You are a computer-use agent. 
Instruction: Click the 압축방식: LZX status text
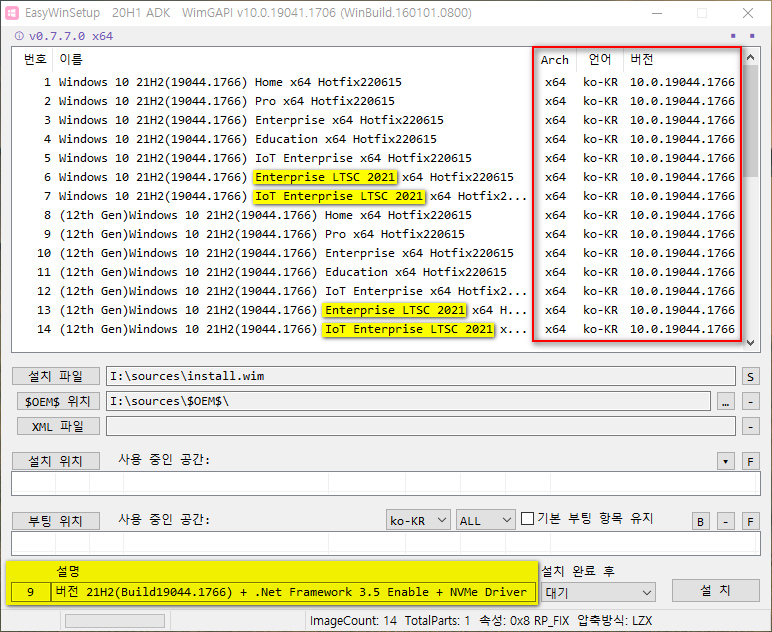point(614,621)
